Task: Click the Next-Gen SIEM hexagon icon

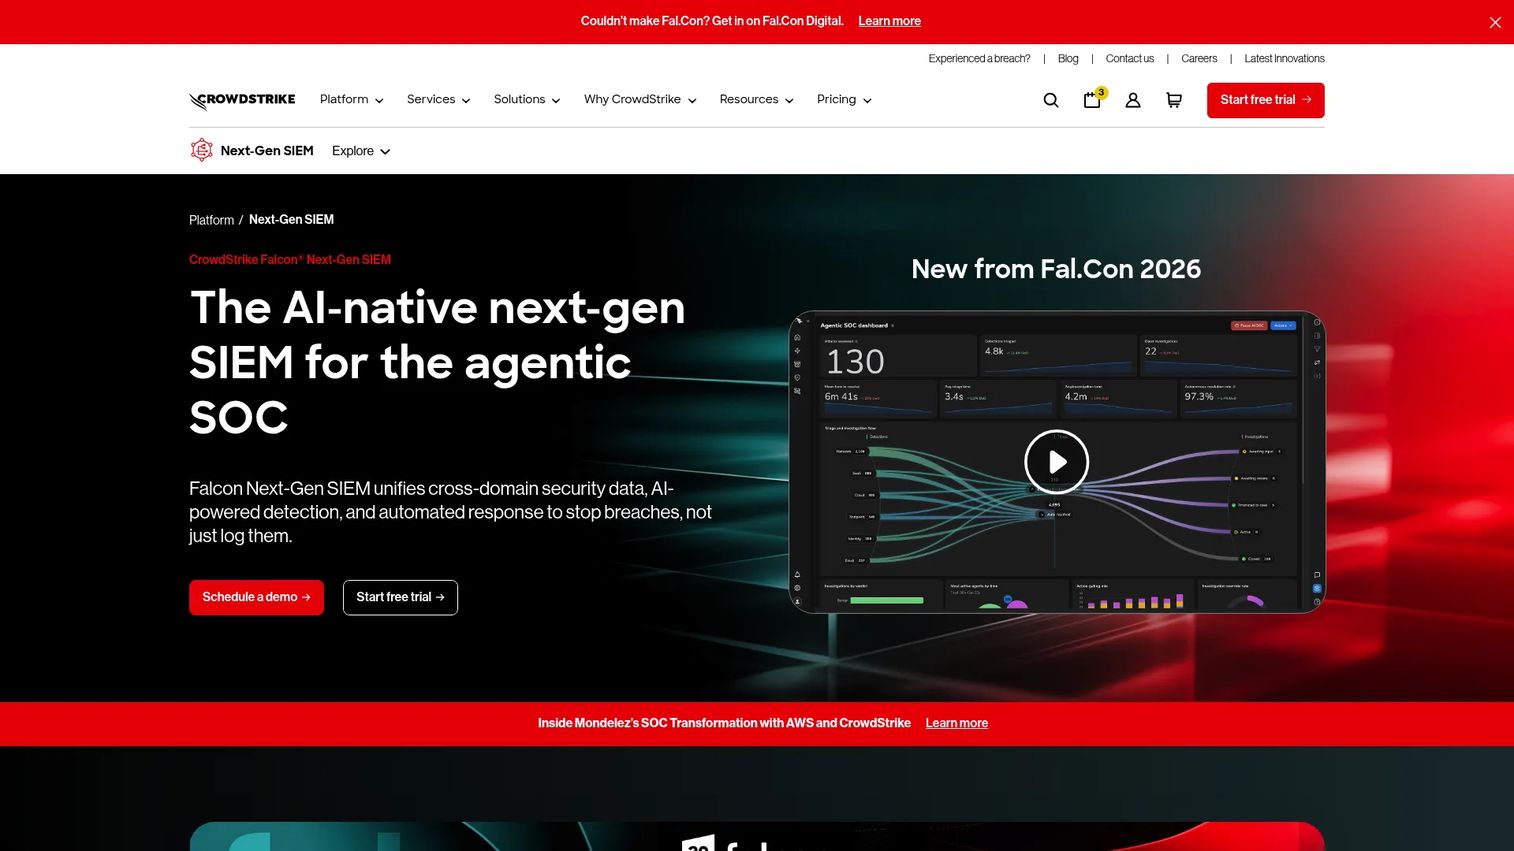Action: coord(202,150)
